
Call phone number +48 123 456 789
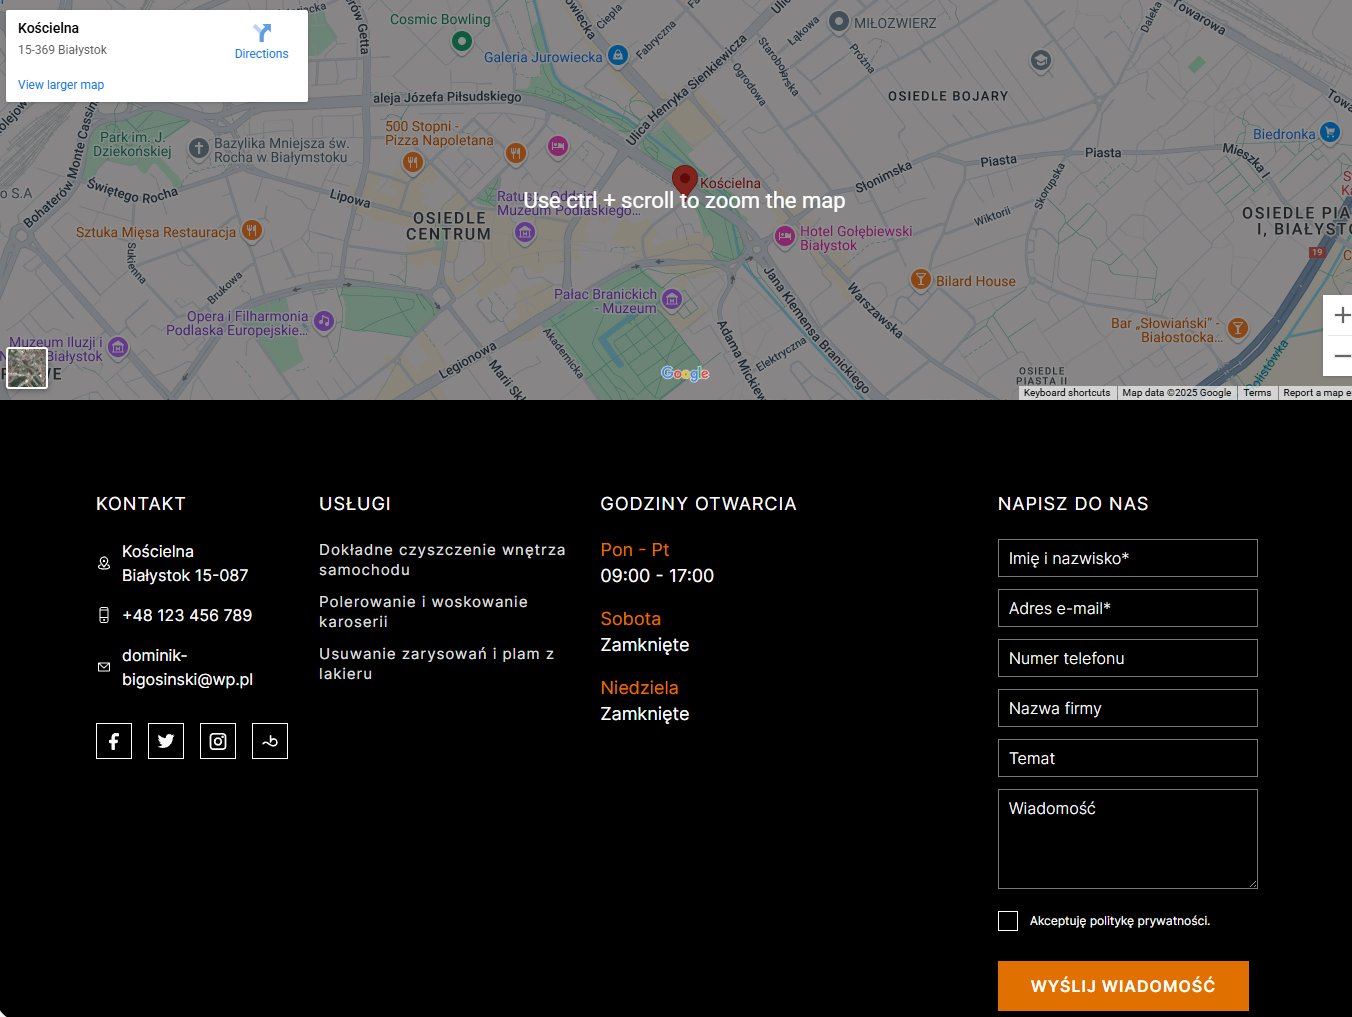pos(187,615)
